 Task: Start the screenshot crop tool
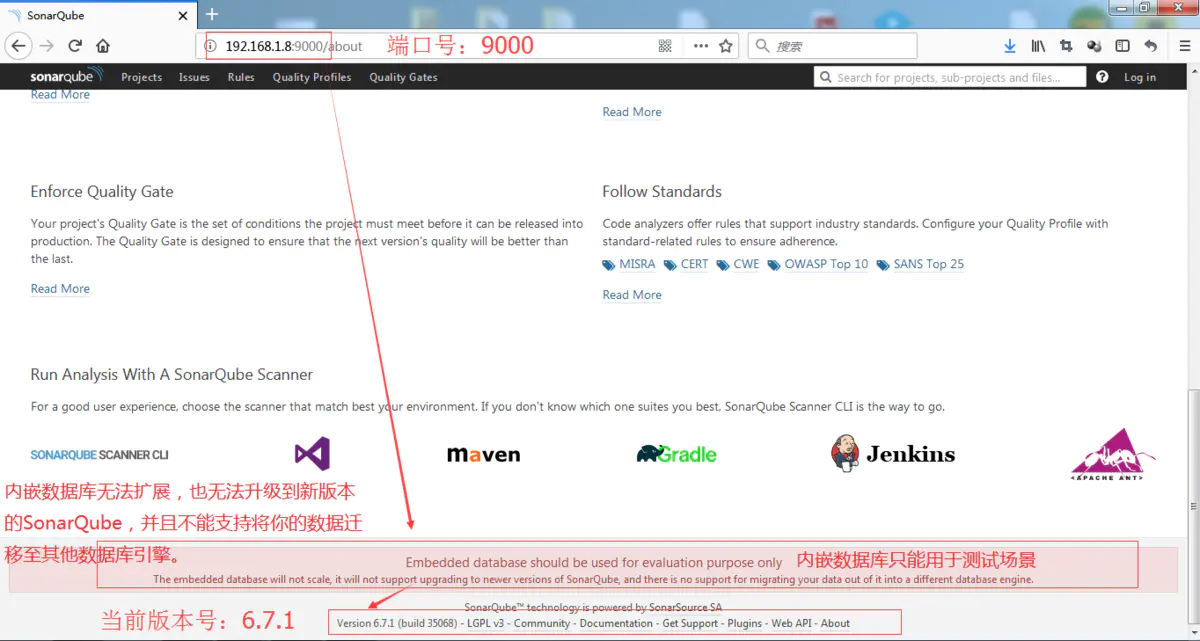coord(1066,46)
